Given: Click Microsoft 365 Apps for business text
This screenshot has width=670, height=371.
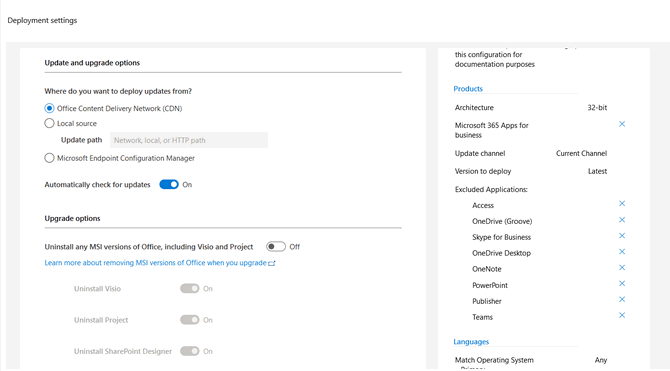Looking at the screenshot, I should coord(491,130).
